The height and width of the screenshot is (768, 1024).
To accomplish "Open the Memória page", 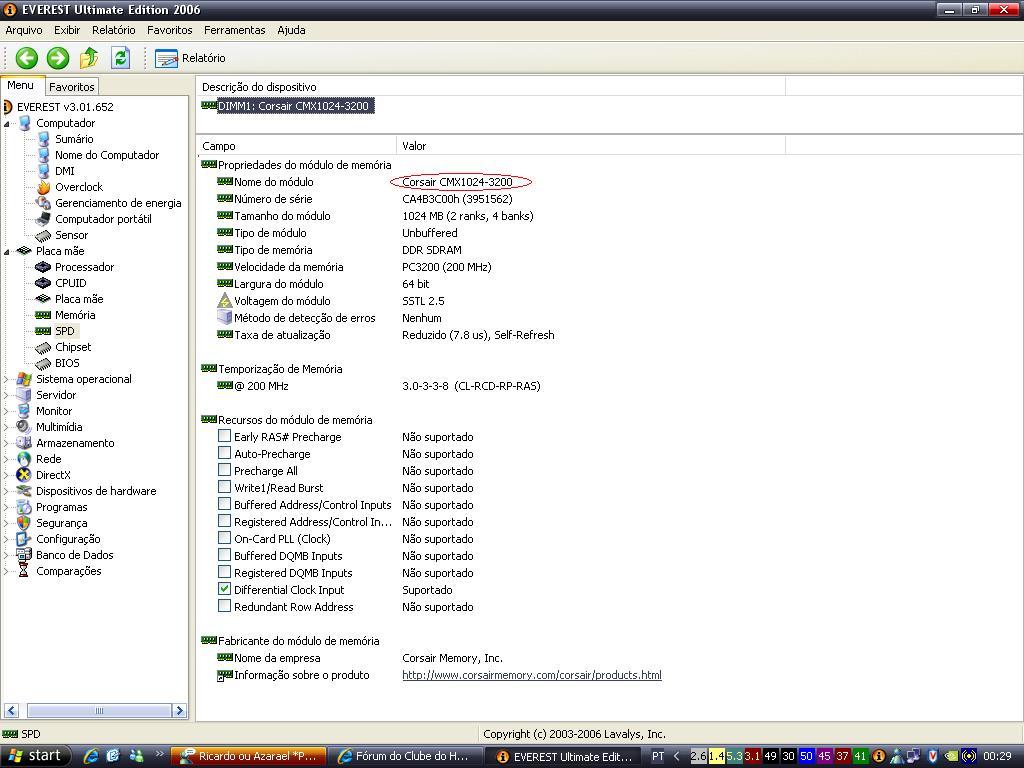I will coord(75,315).
